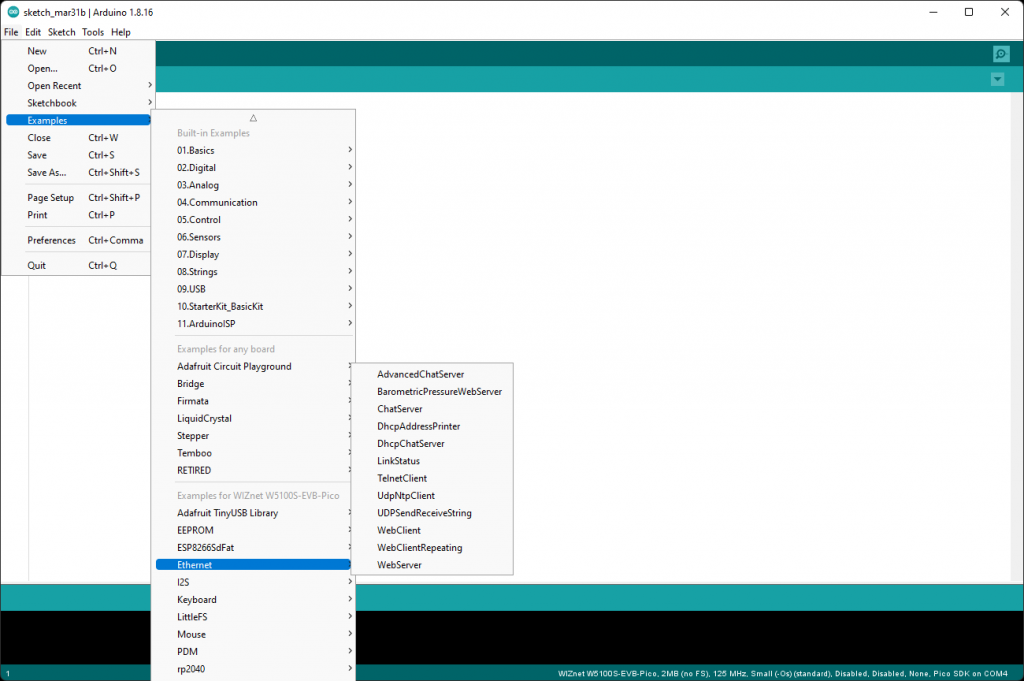Open the 10.StarterKit_BasicKit submenu

pyautogui.click(x=253, y=306)
